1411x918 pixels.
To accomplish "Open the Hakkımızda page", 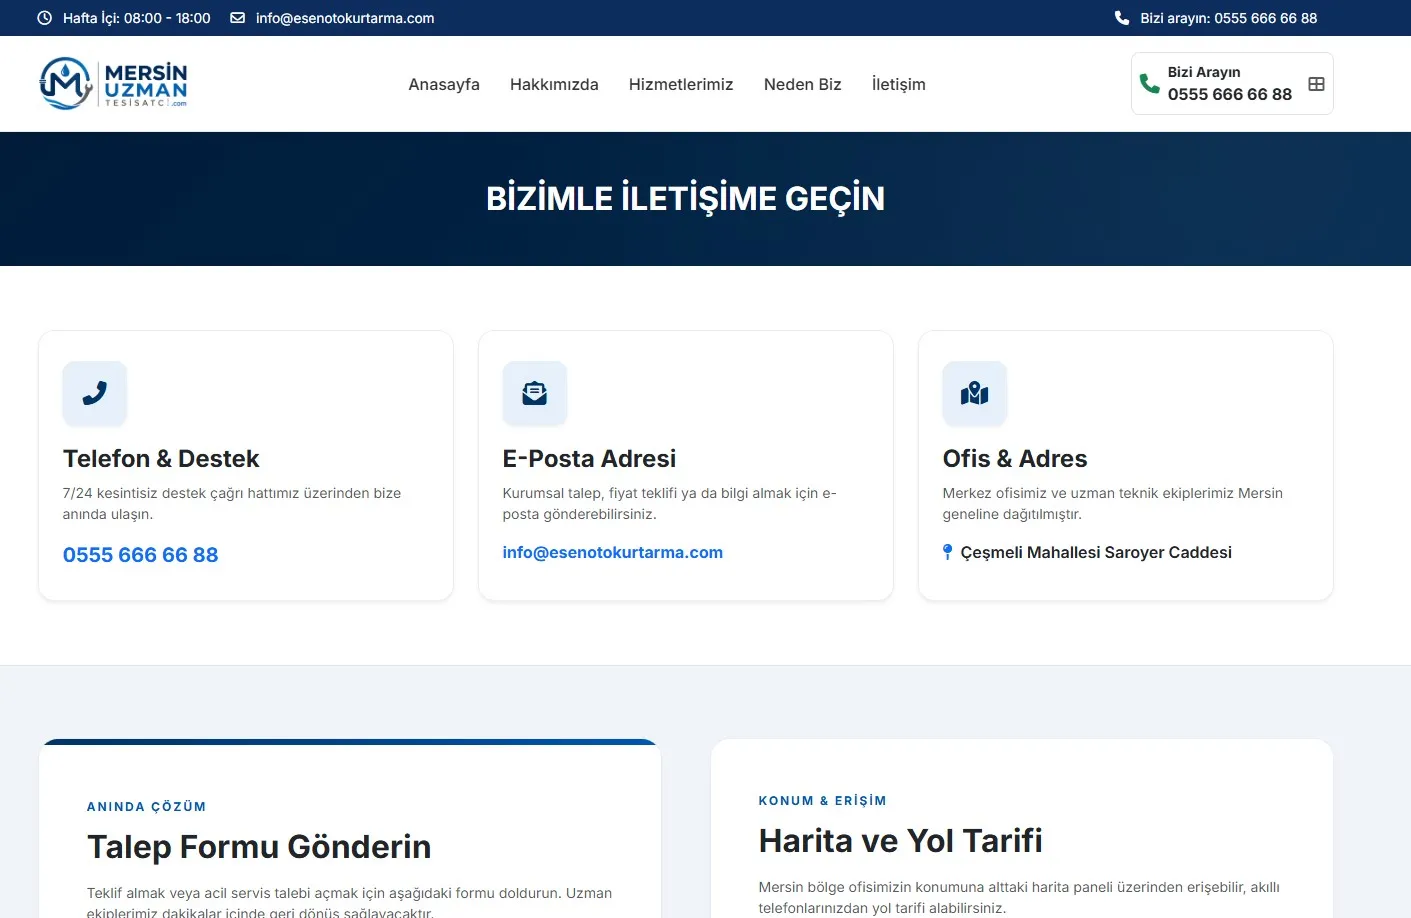I will coord(554,84).
